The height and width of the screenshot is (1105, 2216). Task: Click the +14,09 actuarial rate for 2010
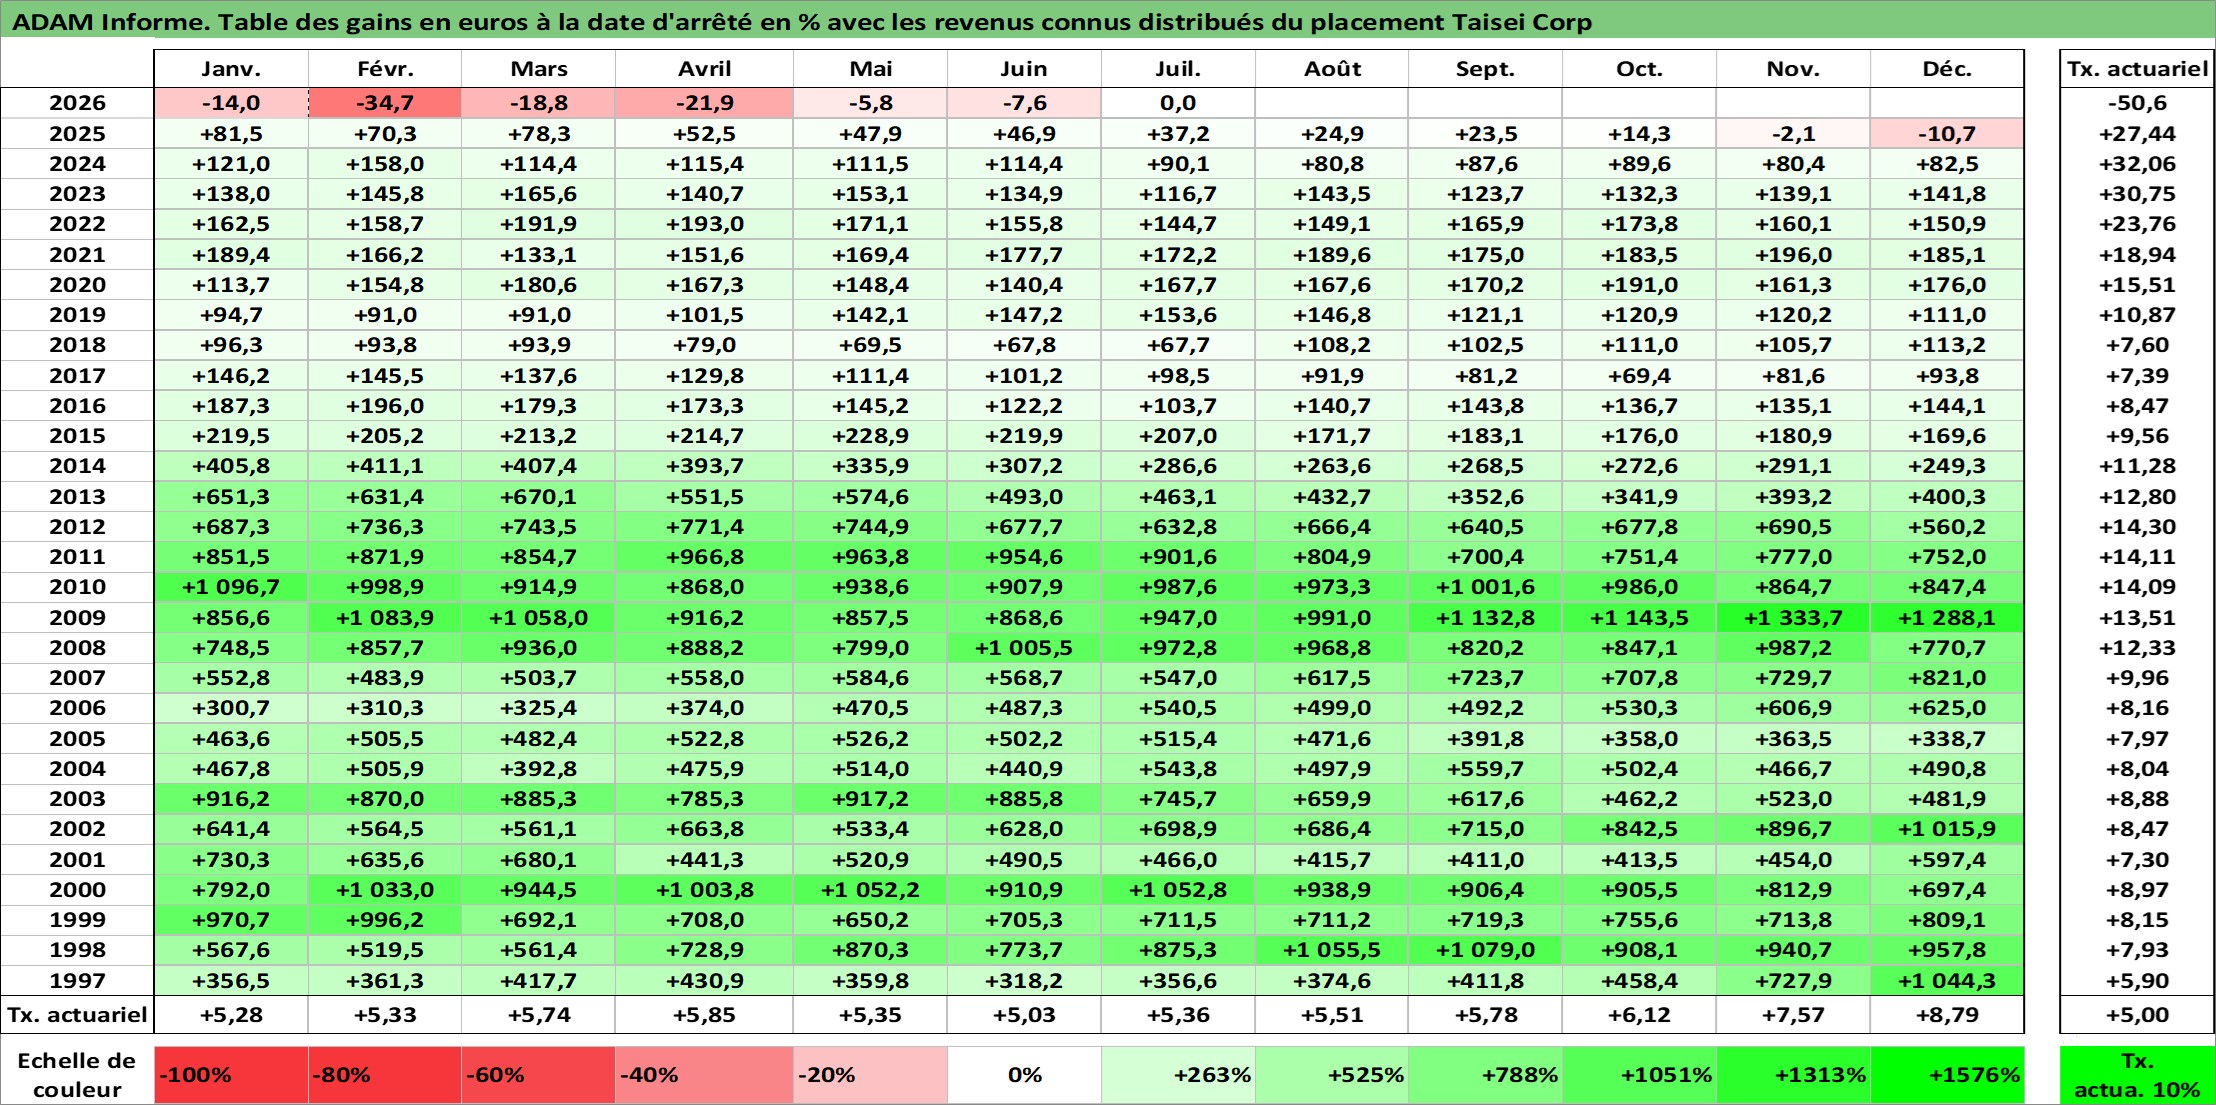[2137, 587]
